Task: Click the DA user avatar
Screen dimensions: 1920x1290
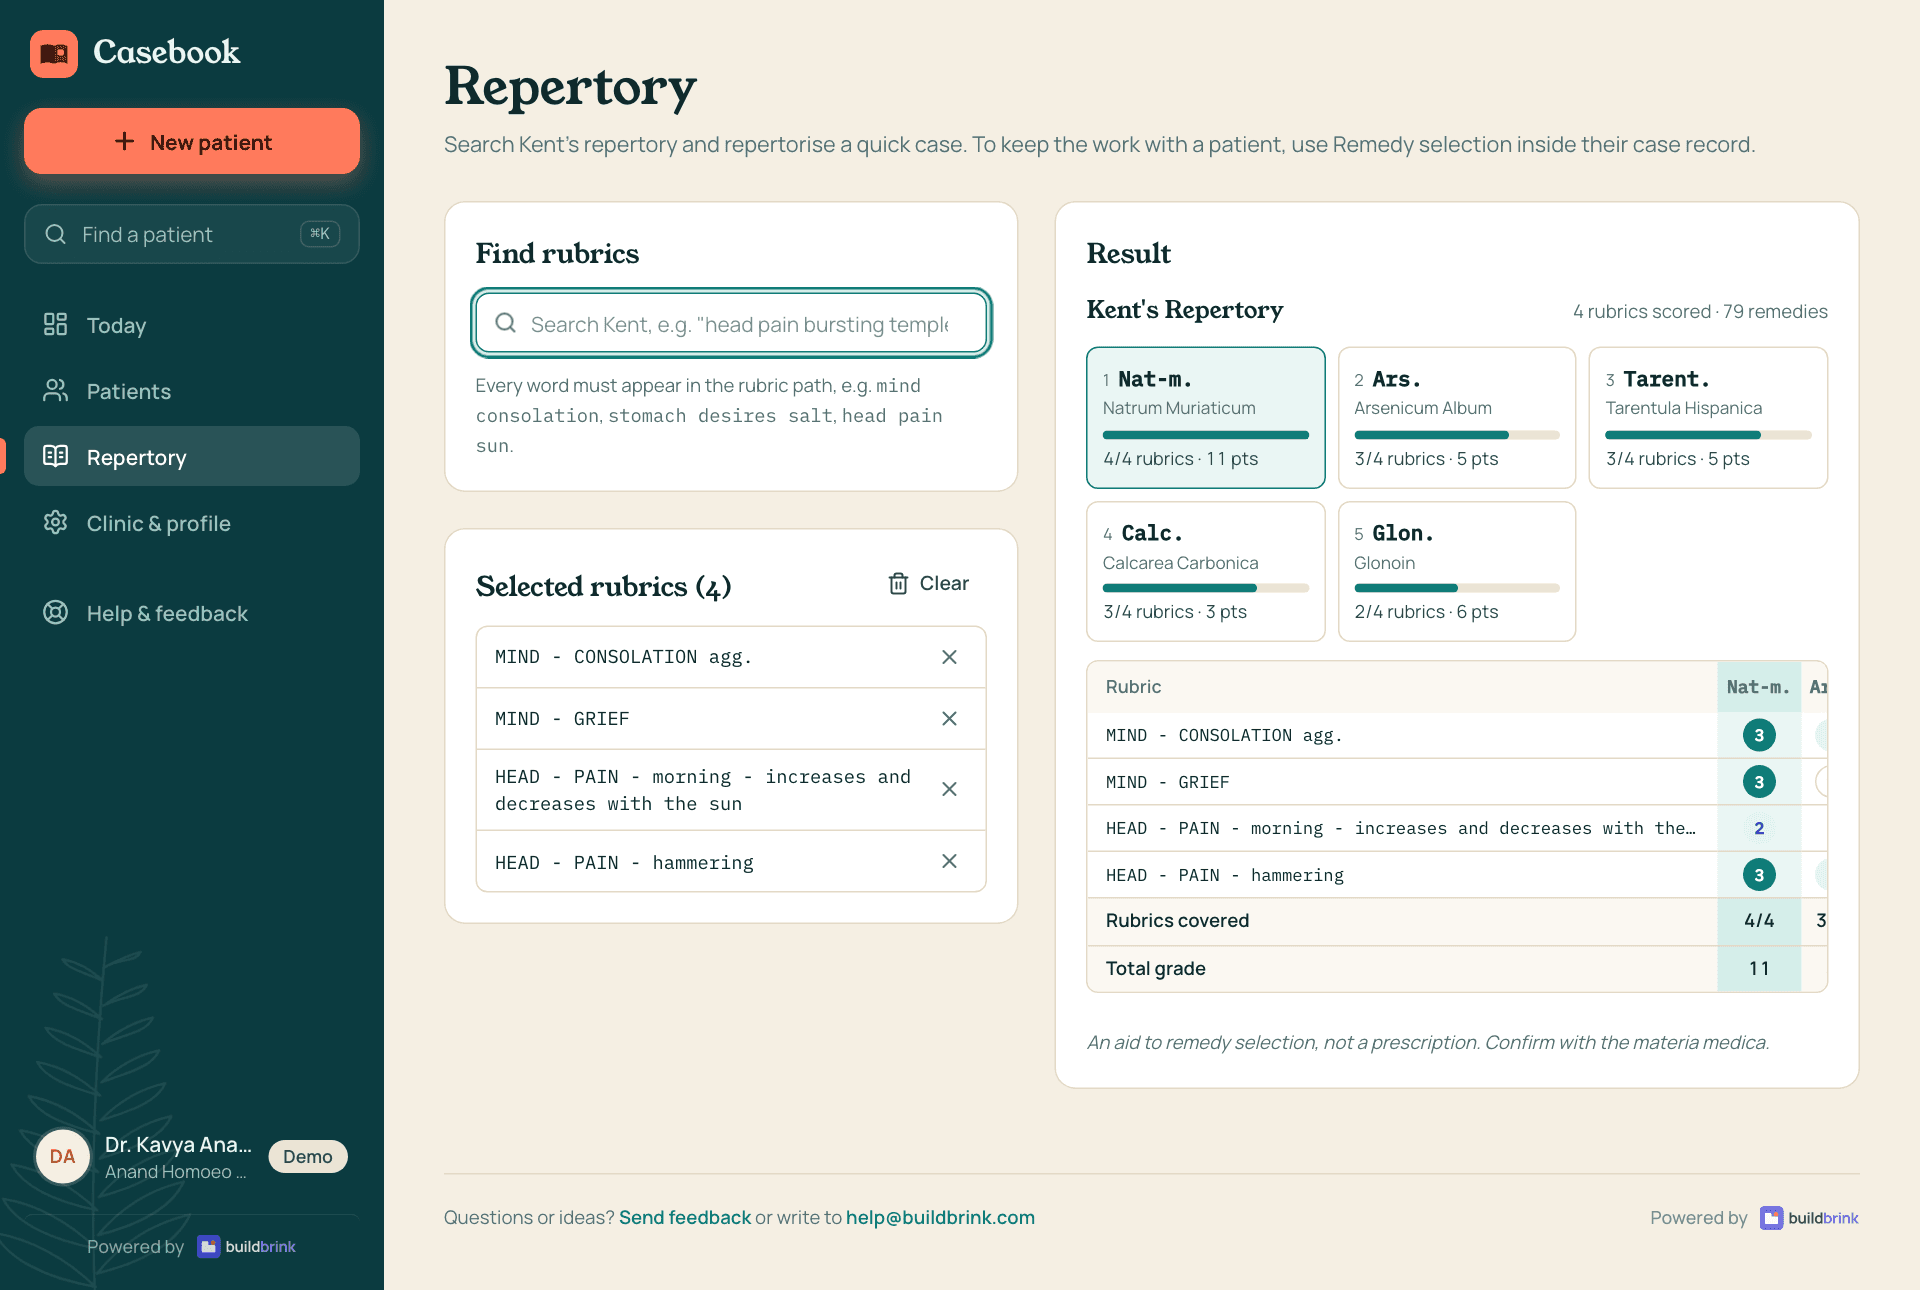Action: coord(63,1156)
